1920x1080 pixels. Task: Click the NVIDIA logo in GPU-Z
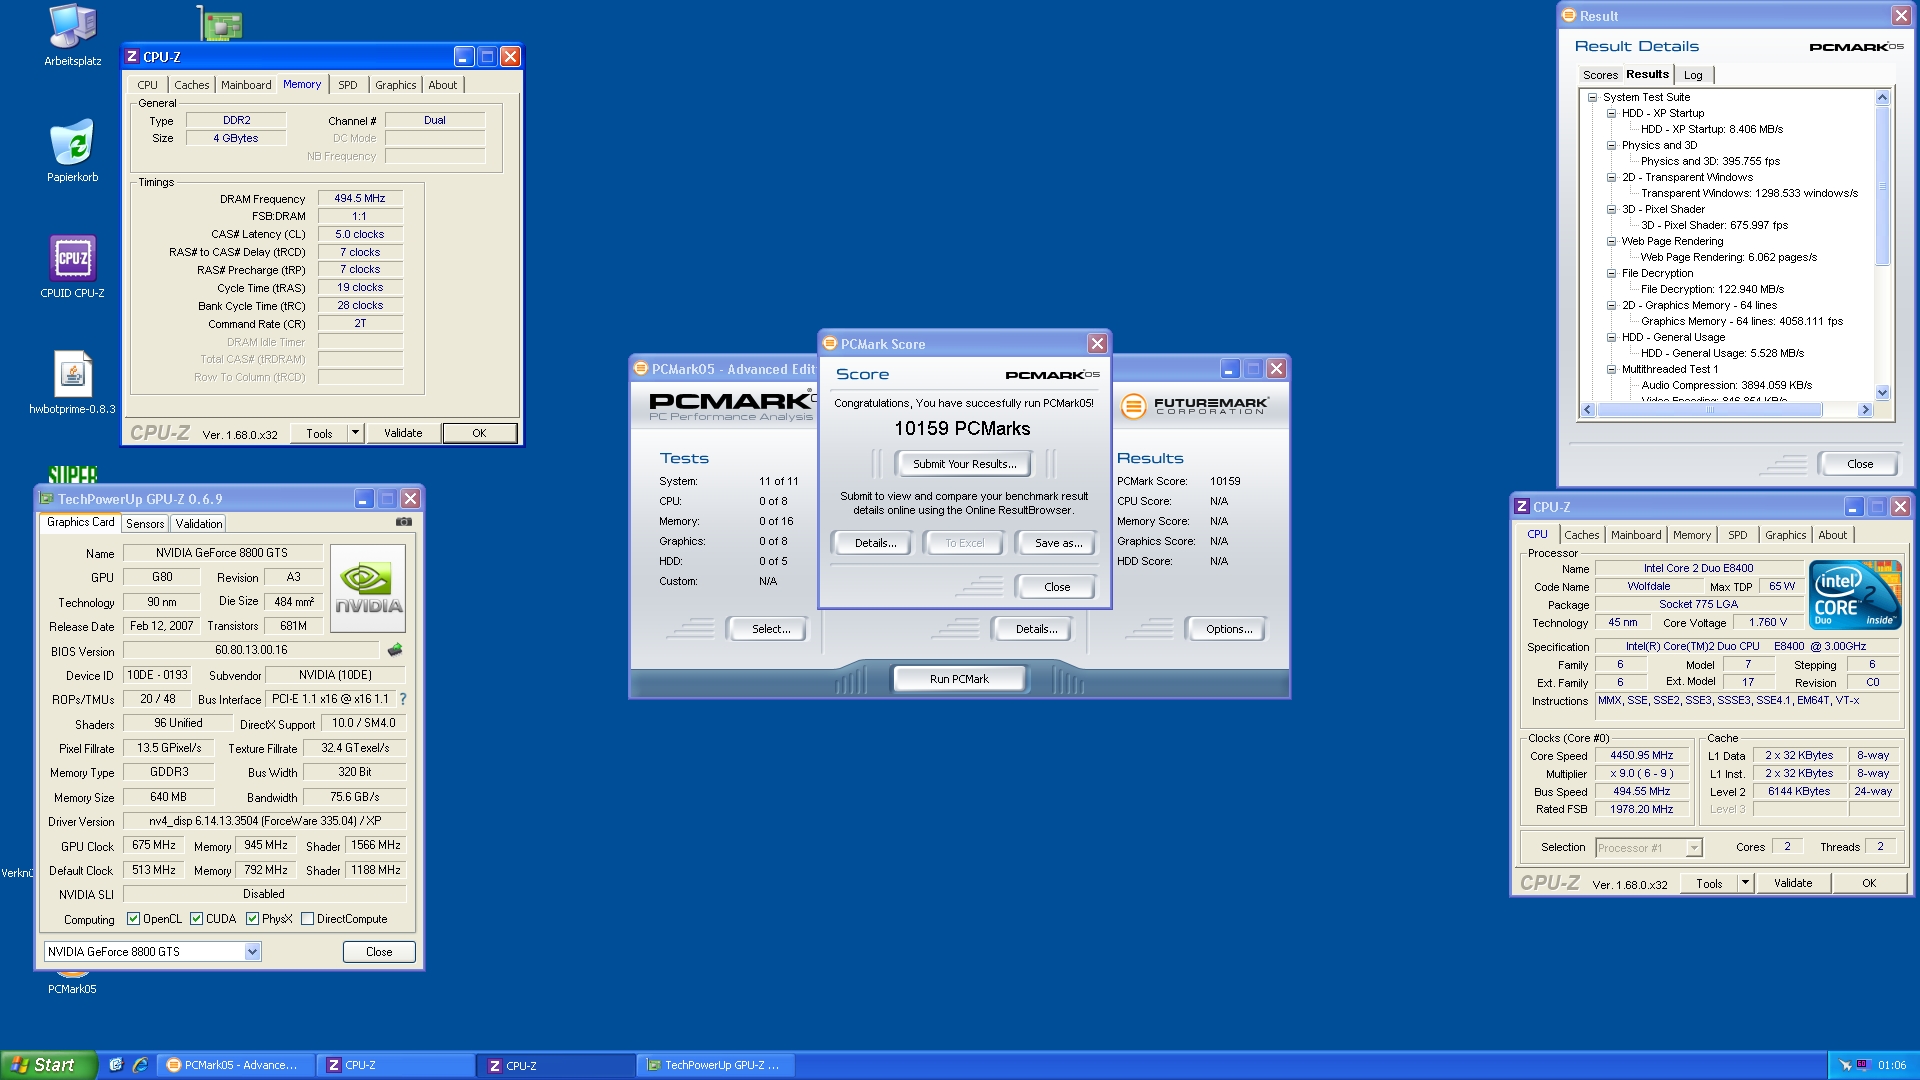coord(368,588)
